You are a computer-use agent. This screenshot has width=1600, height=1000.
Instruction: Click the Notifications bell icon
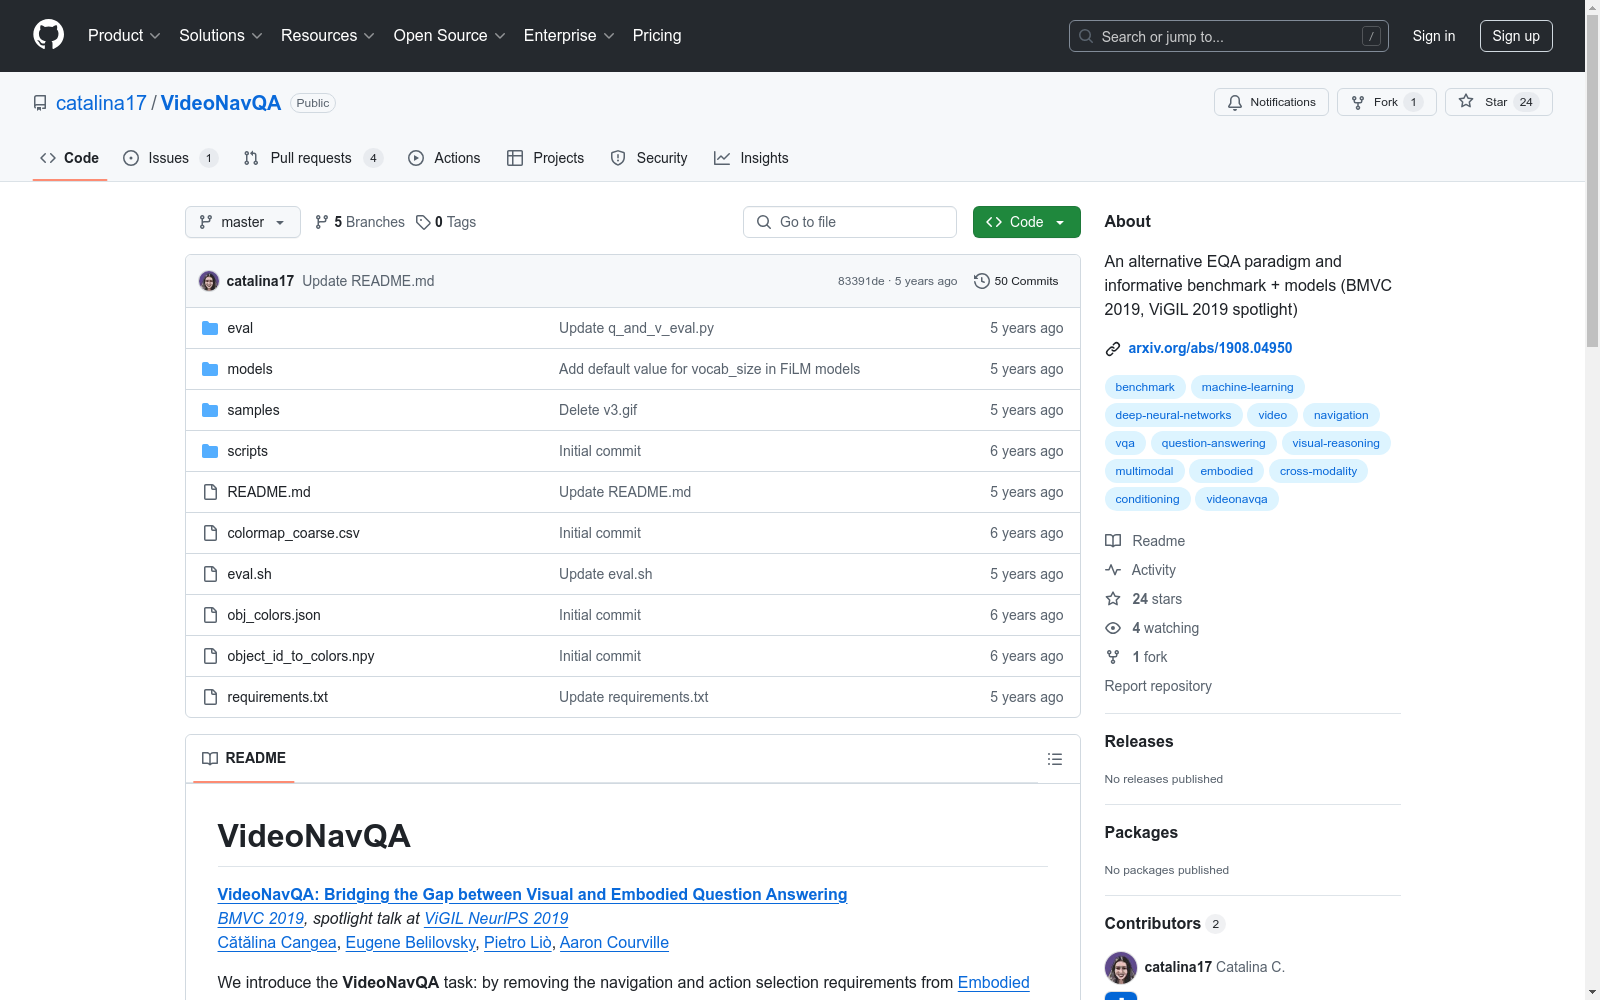coord(1235,102)
